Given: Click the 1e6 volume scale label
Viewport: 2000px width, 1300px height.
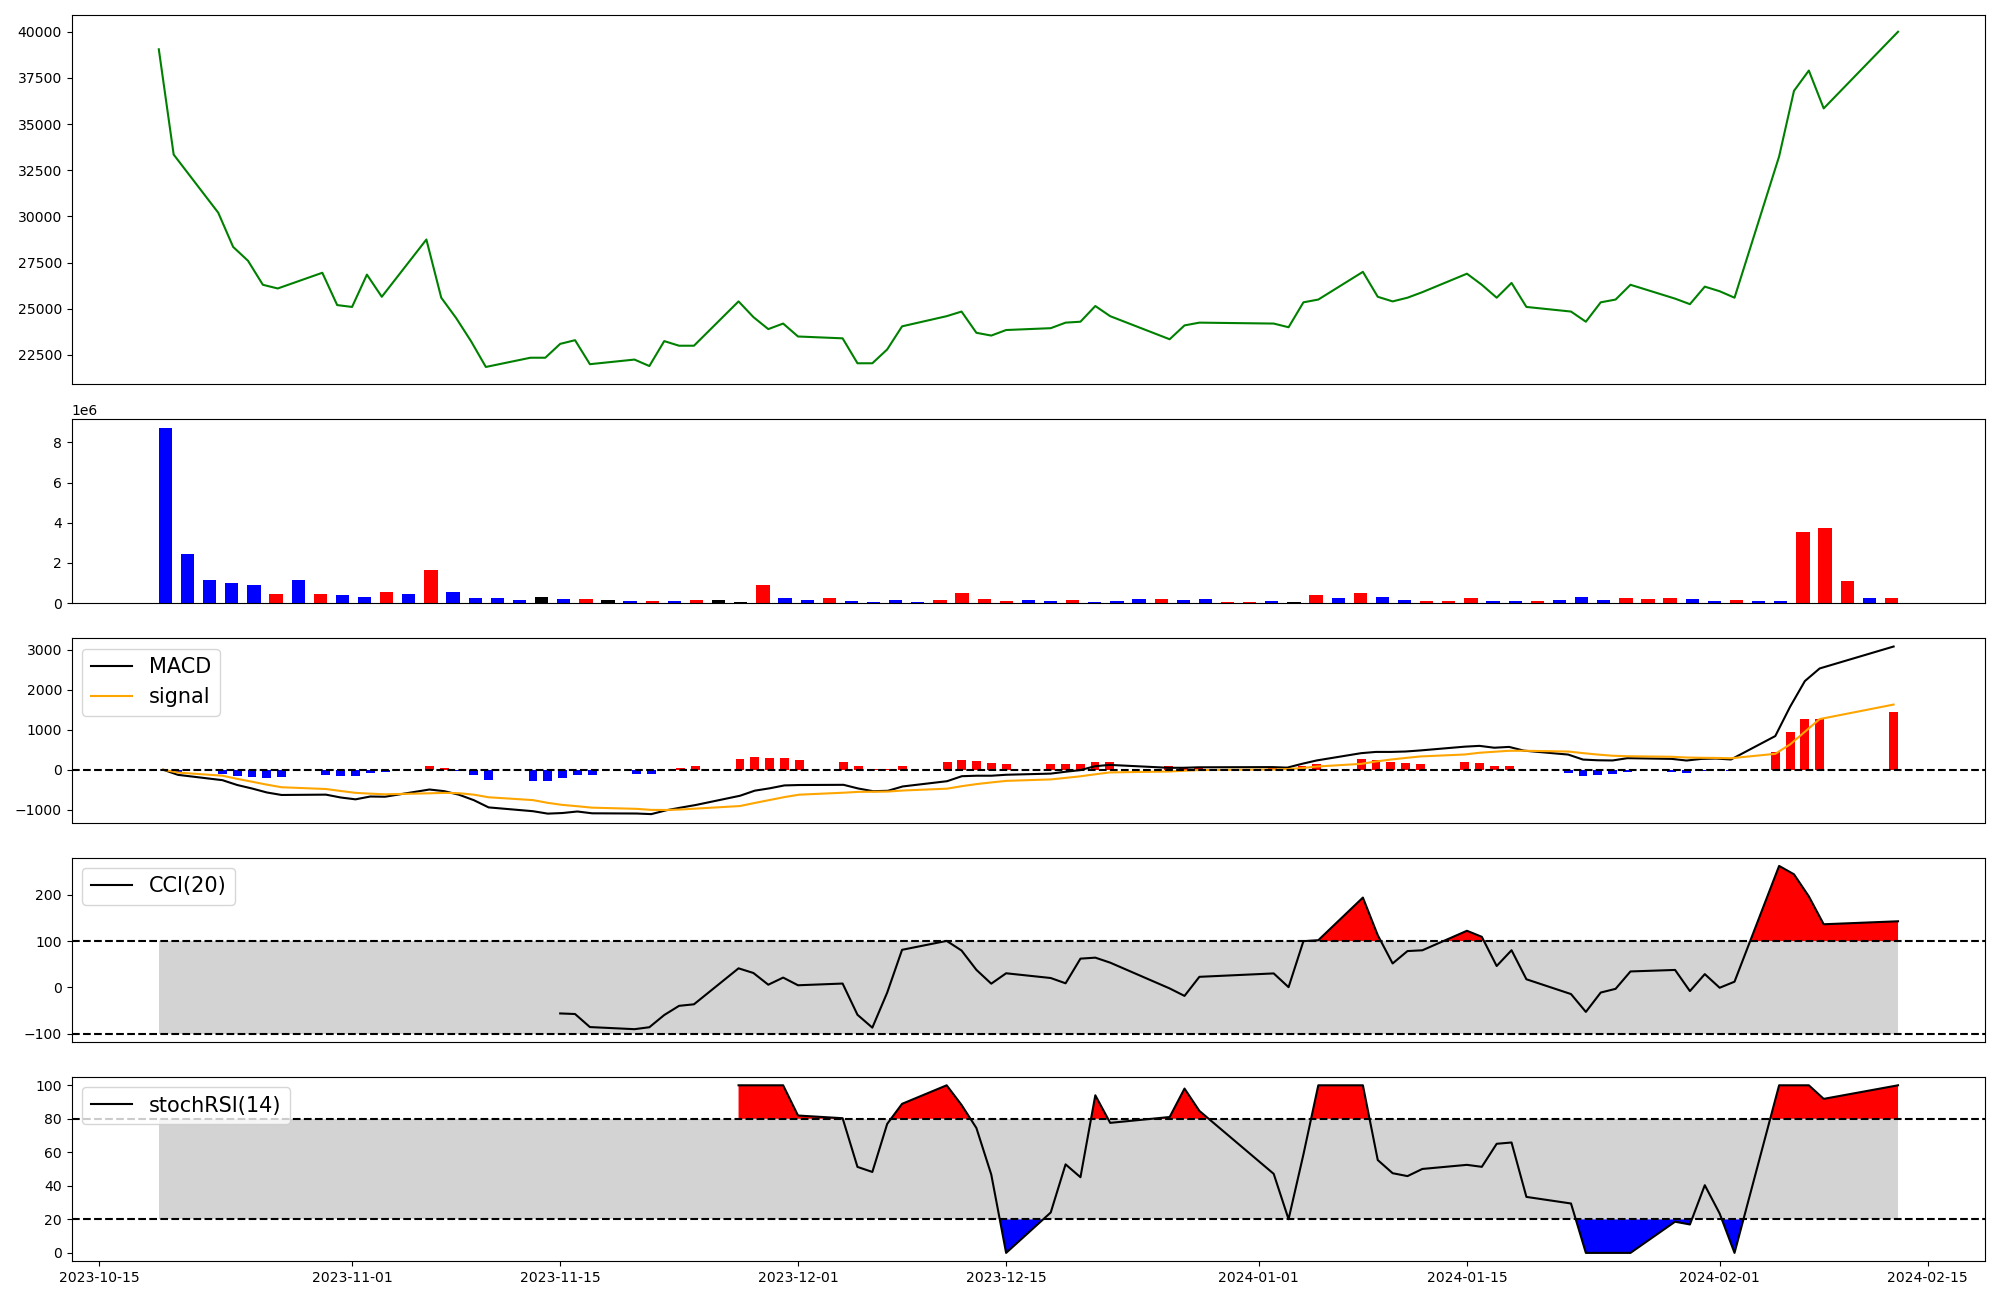Looking at the screenshot, I should (84, 410).
